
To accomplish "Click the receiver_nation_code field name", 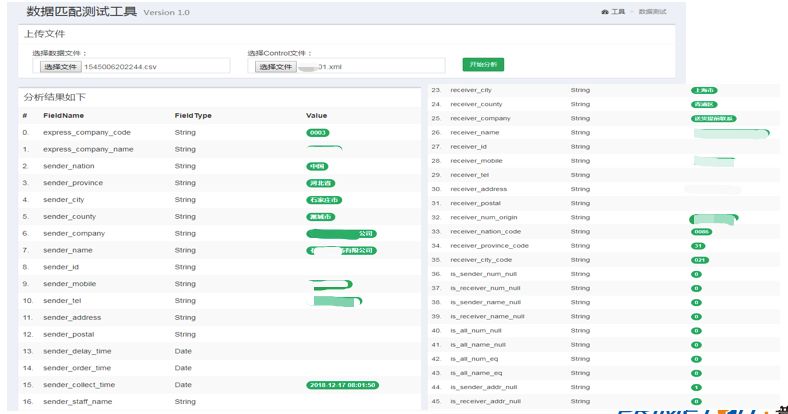I will 485,232.
